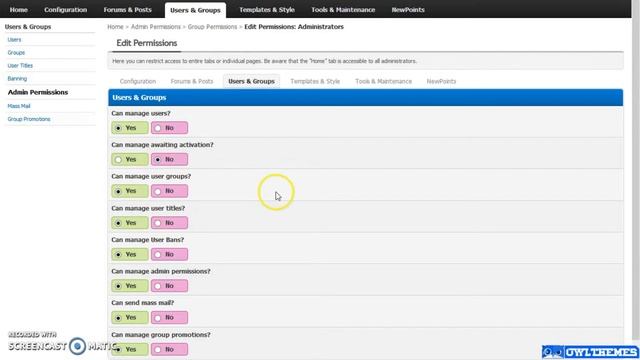The image size is (640, 360).
Task: Select No for Can manage admin permissions
Action: click(169, 286)
